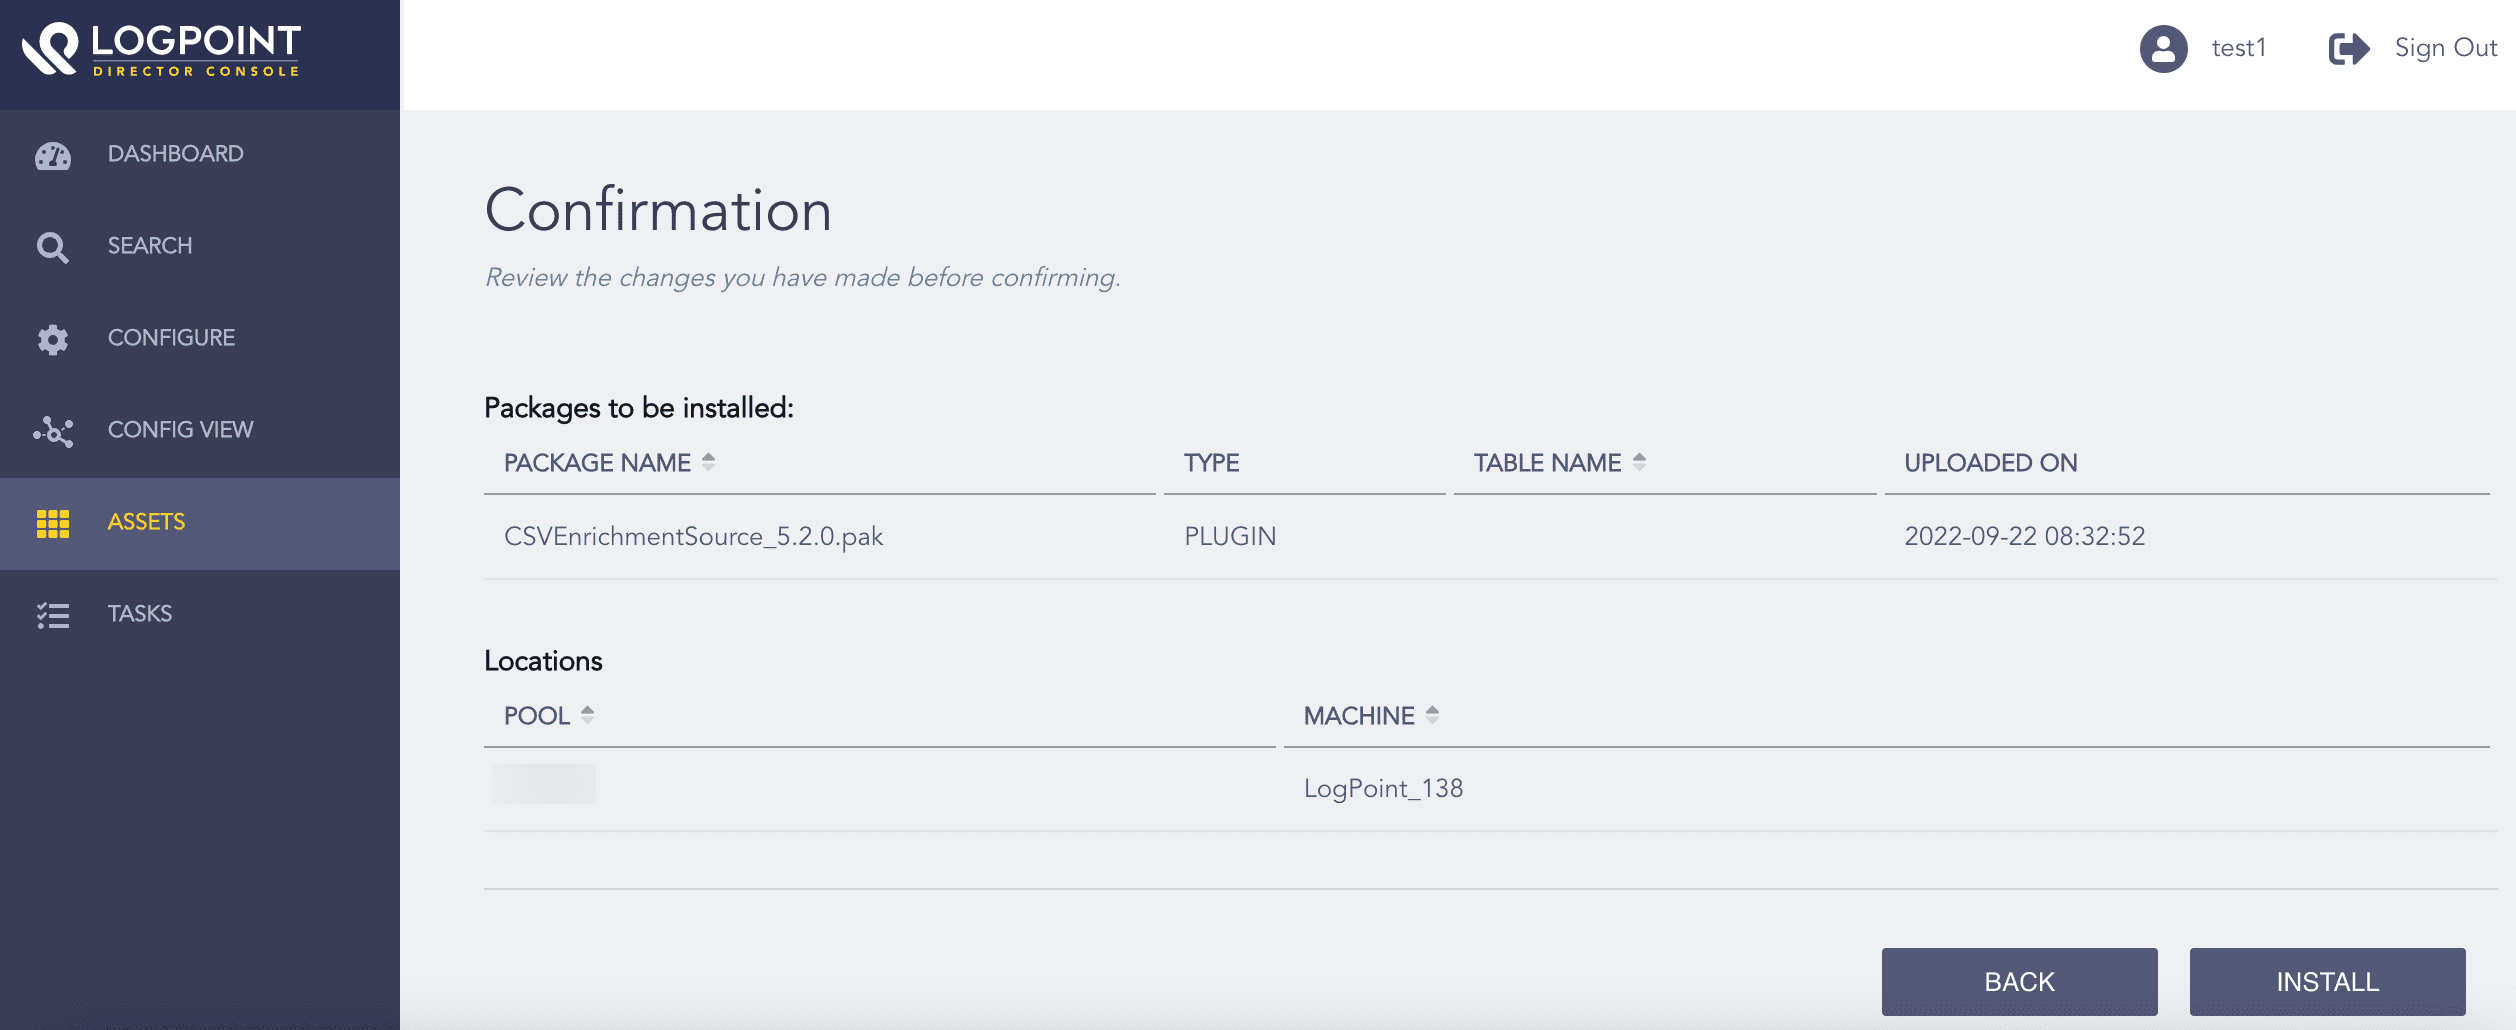Select the Search magnifier icon in sidebar
This screenshot has height=1030, width=2516.
pyautogui.click(x=52, y=245)
